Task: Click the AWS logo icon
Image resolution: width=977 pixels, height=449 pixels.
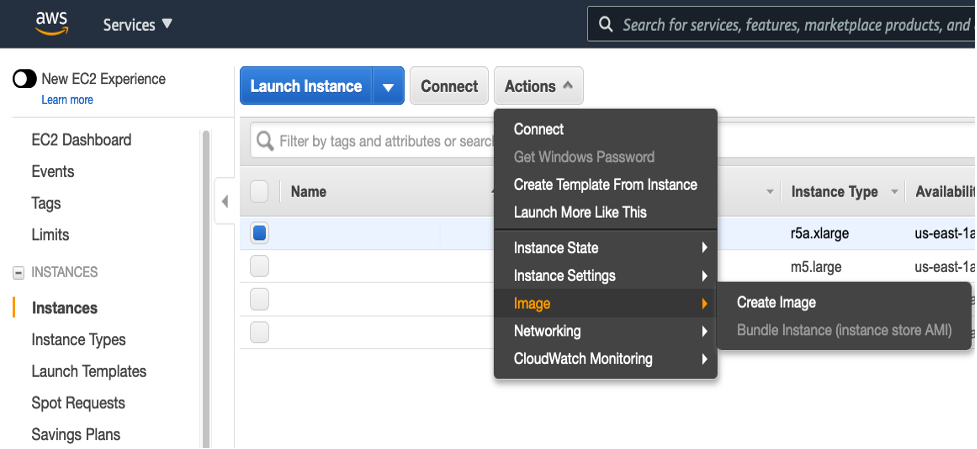Action: point(50,23)
